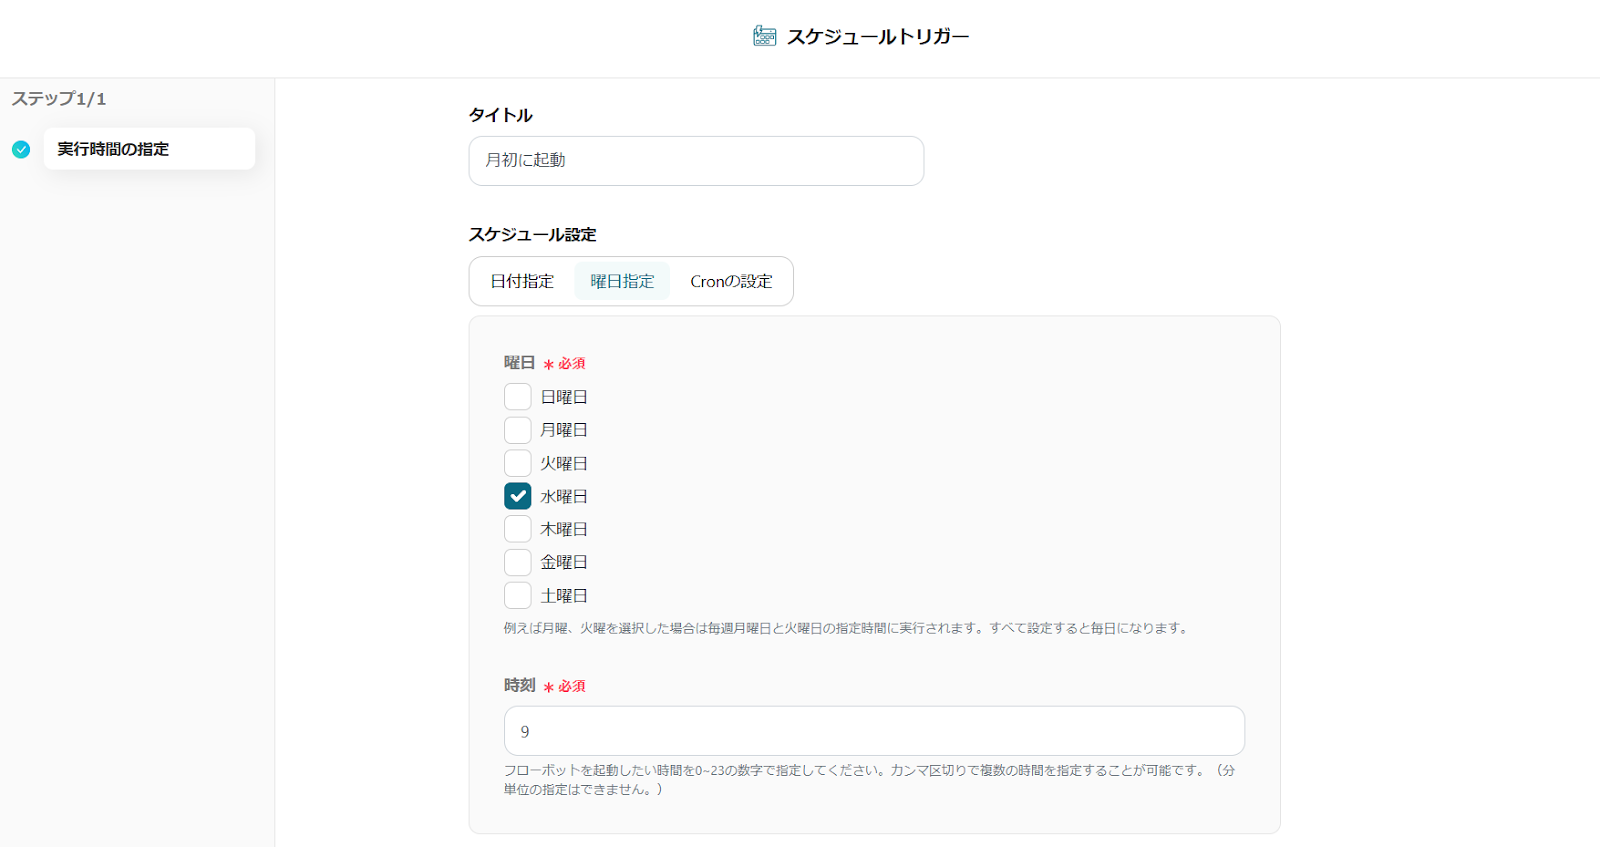Click the タイトル input containing 月初に起動
The image size is (1600, 847).
[x=696, y=161]
